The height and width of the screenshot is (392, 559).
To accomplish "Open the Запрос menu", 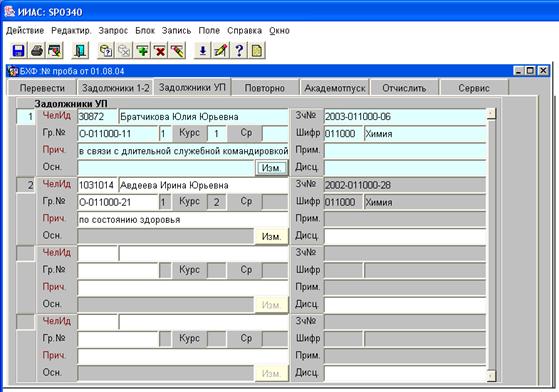I will tap(113, 31).
